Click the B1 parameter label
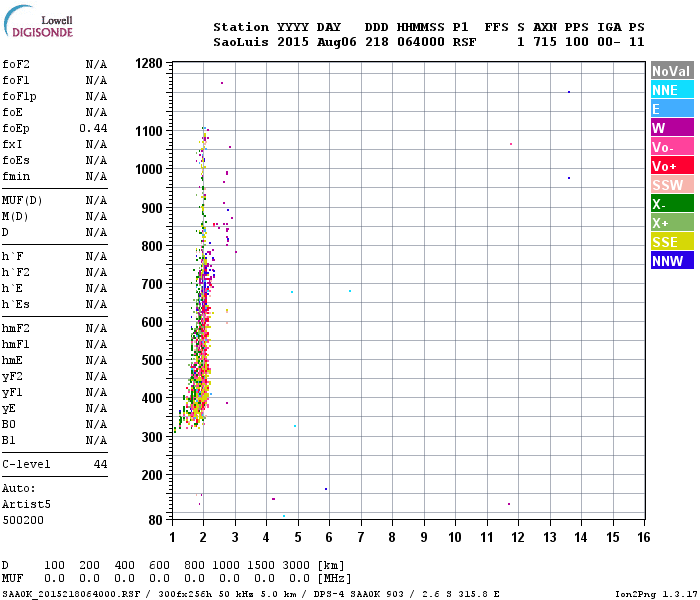 point(8,440)
